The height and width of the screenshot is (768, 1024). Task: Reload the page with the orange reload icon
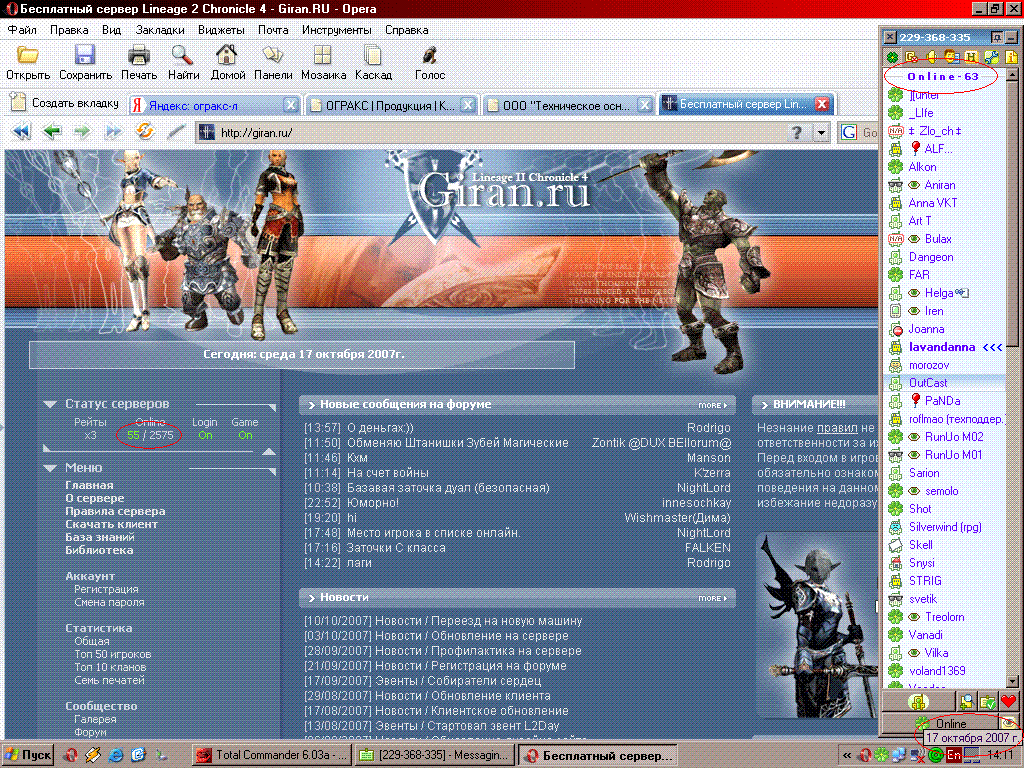(x=144, y=131)
